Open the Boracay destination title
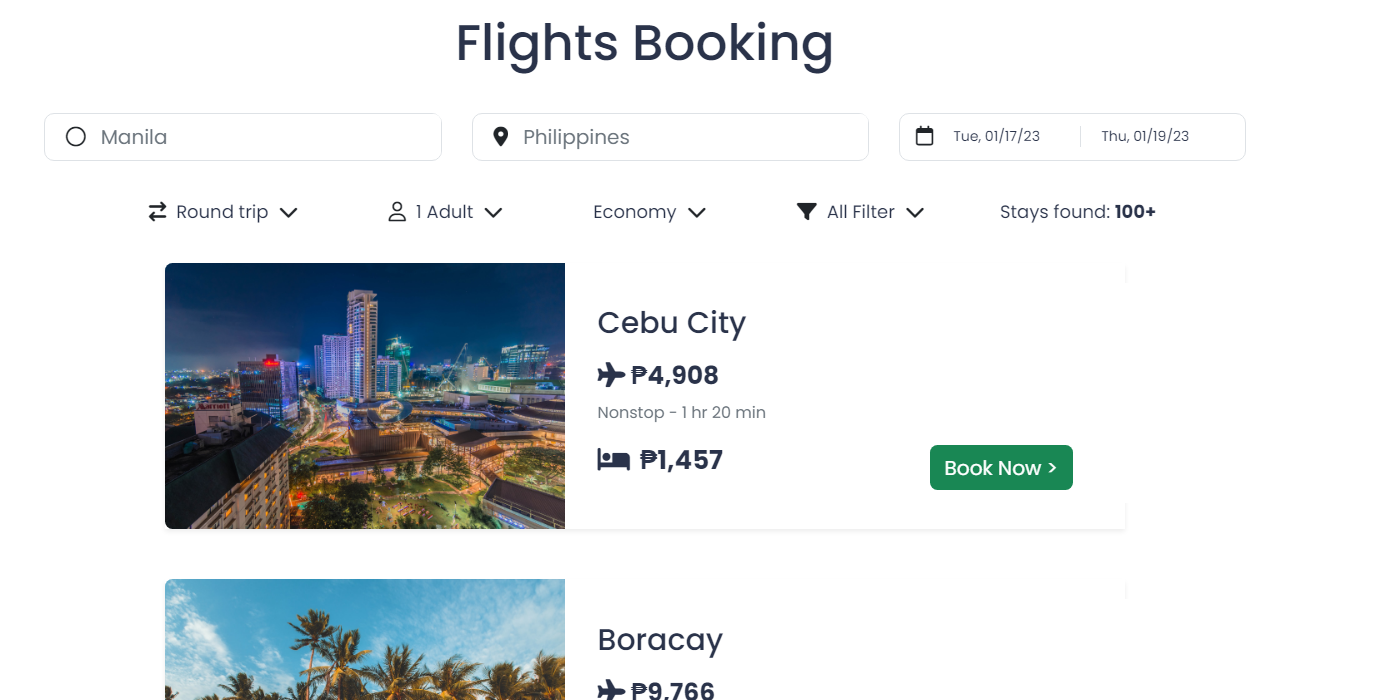 click(x=660, y=640)
